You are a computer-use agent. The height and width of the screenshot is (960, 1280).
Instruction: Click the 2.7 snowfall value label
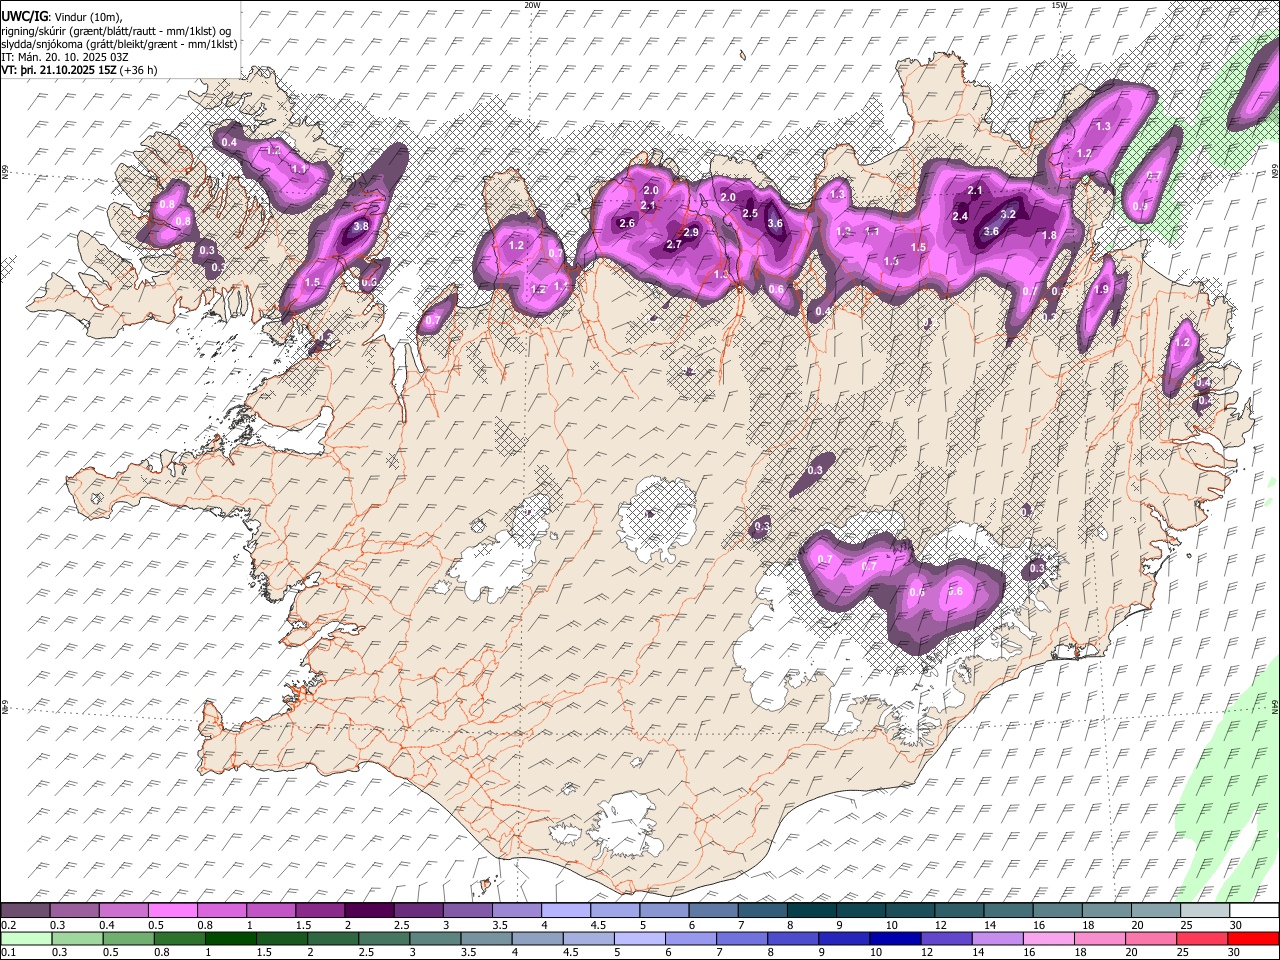tap(674, 245)
